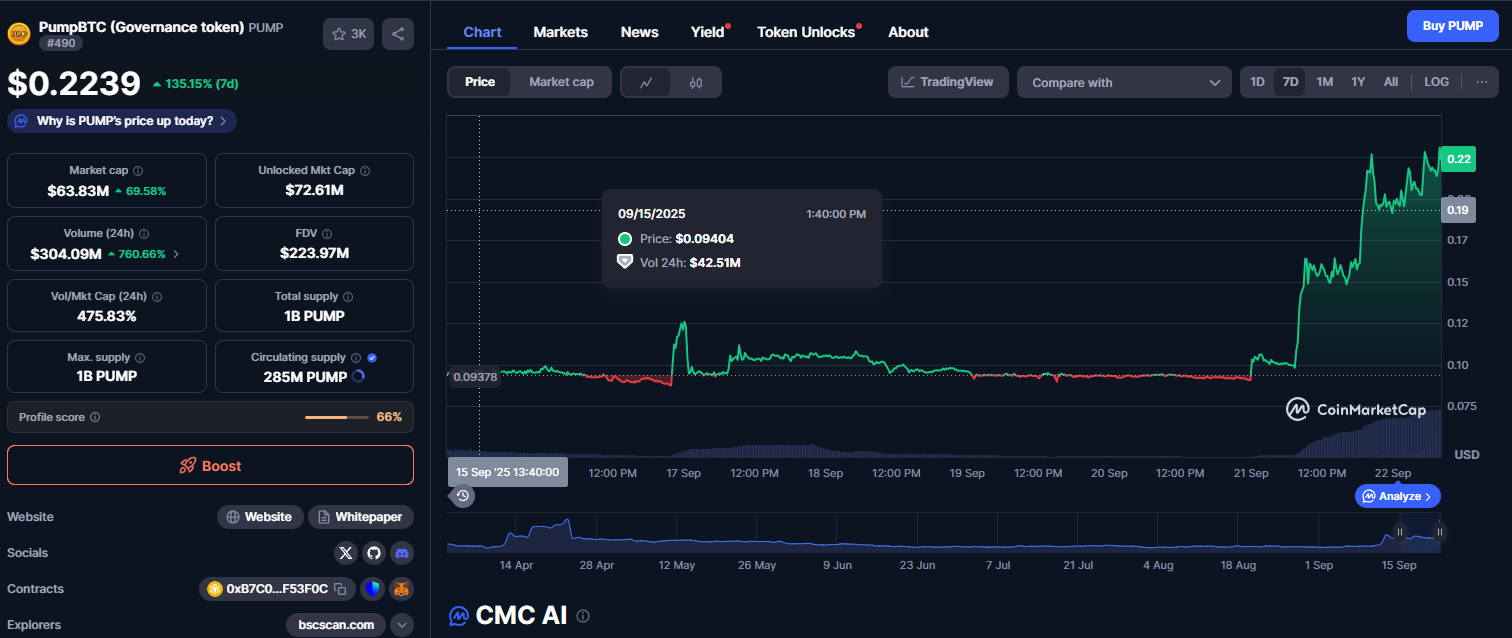Click the Profile score info icon
Image resolution: width=1512 pixels, height=638 pixels.
click(95, 417)
